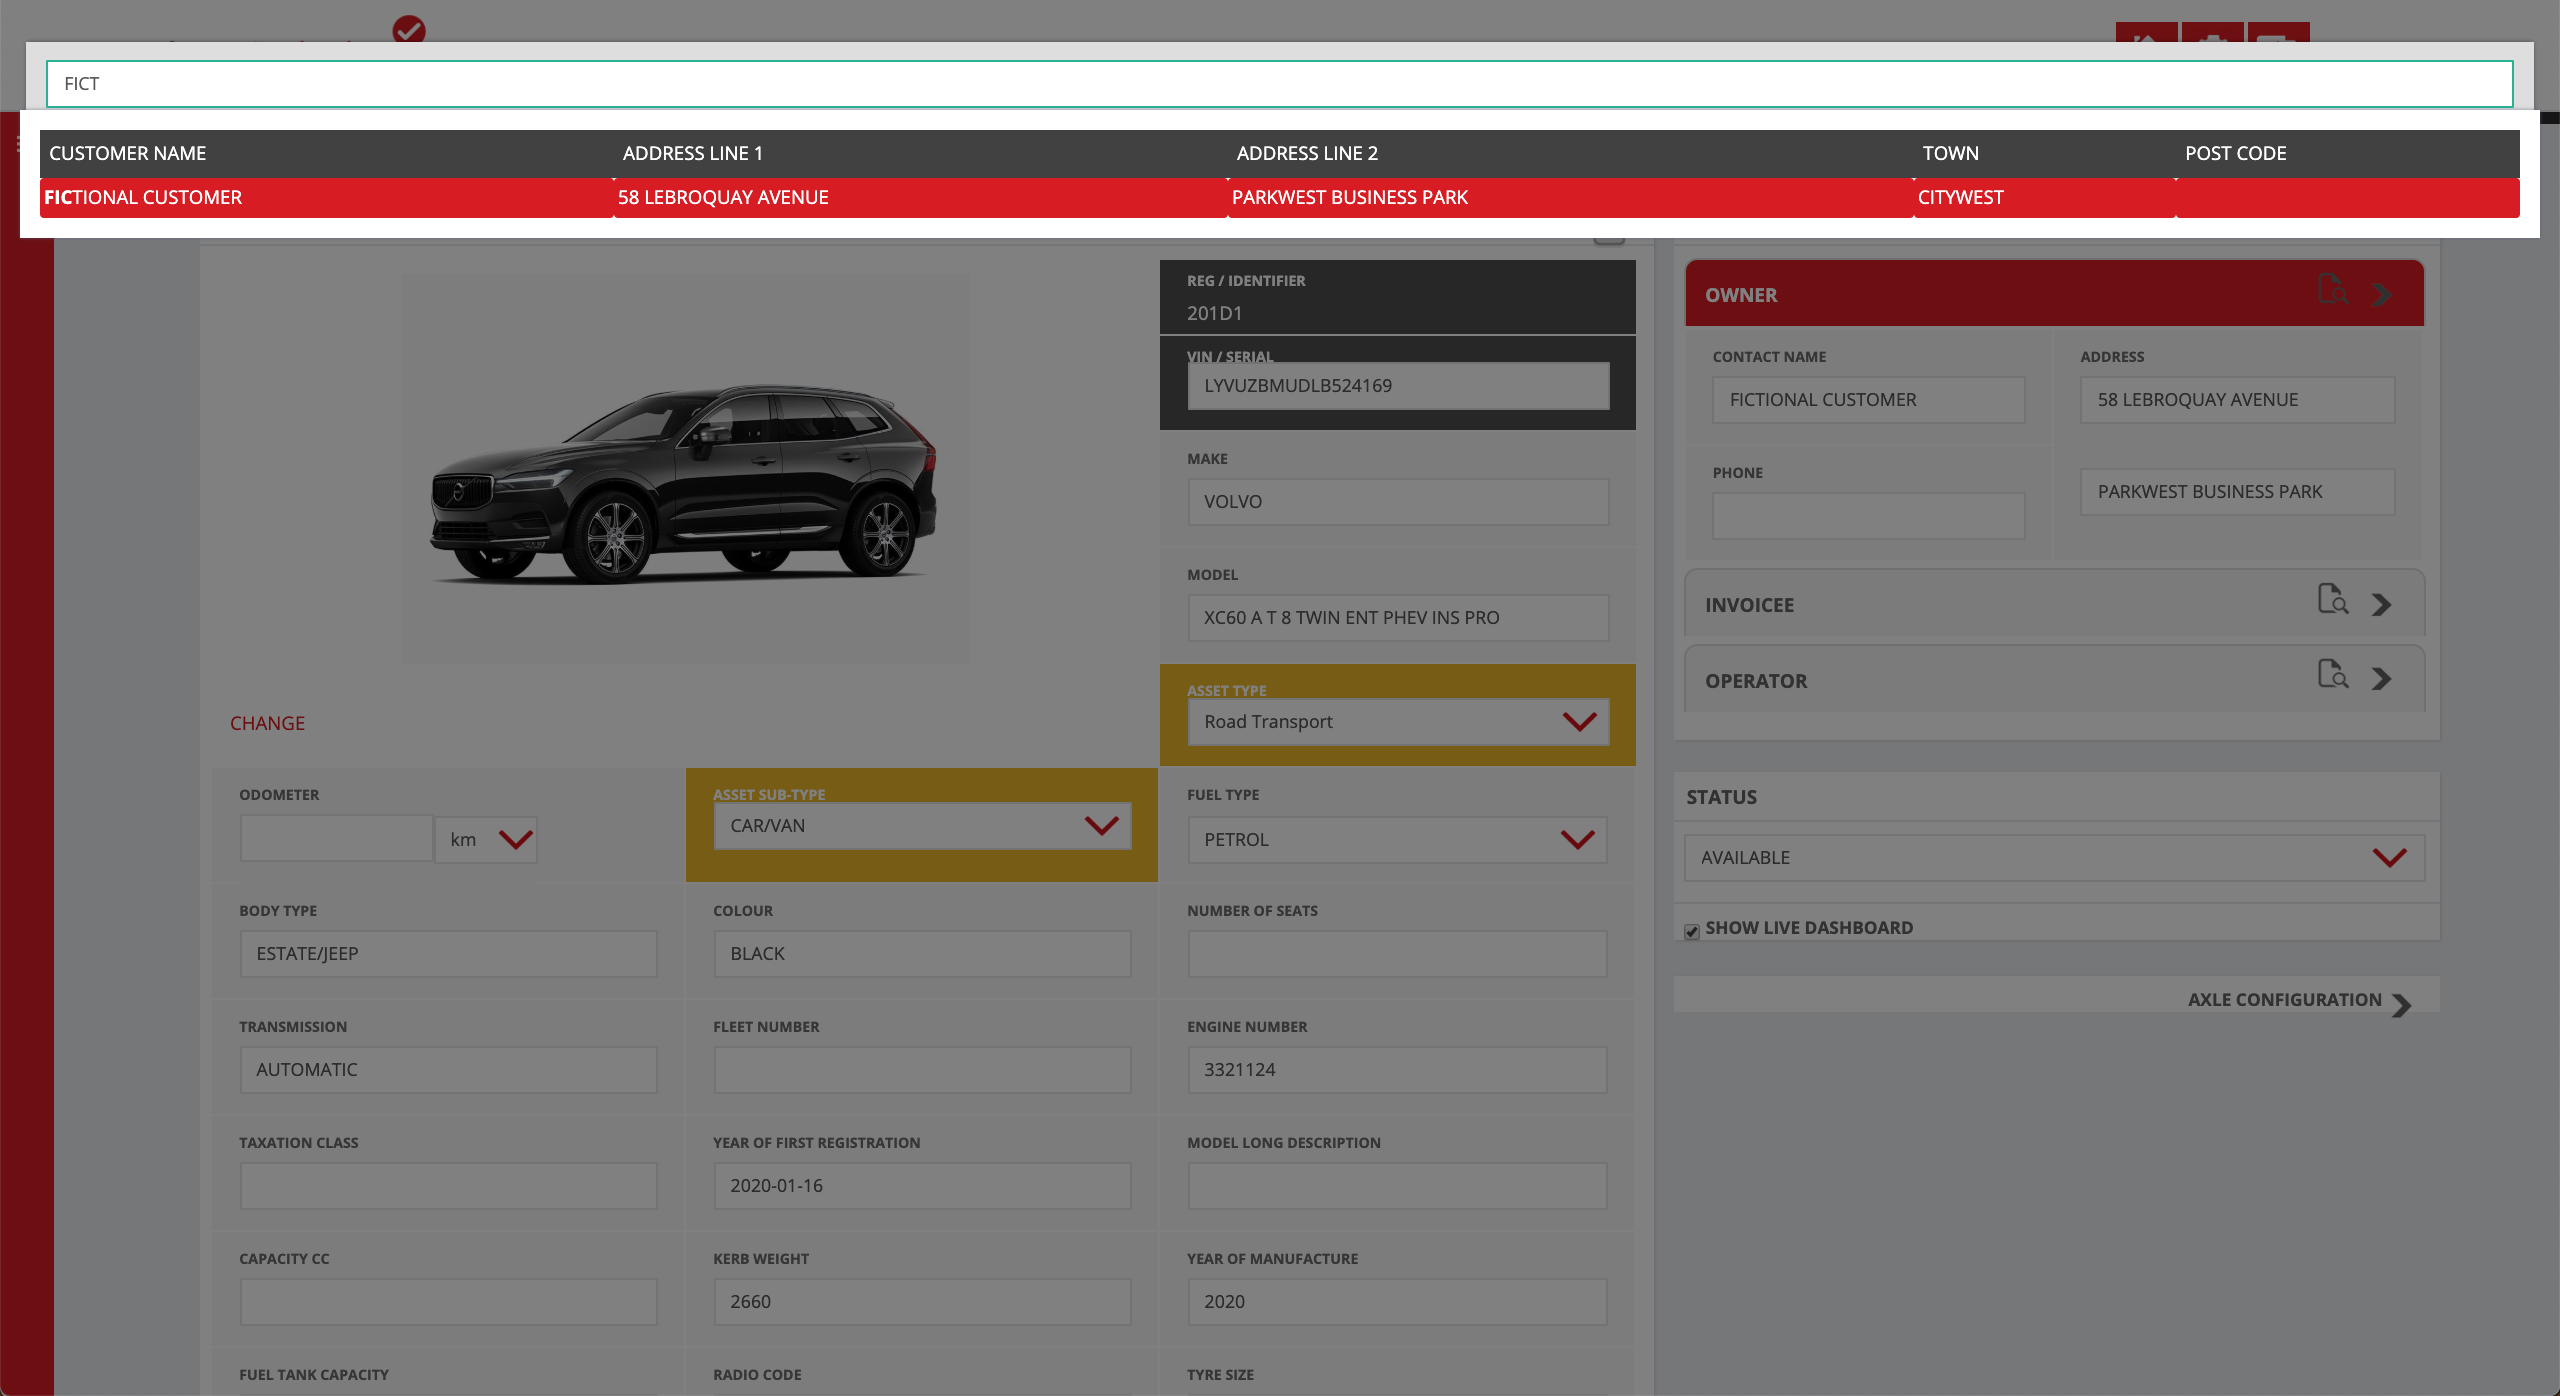The image size is (2560, 1396).
Task: Open the Fuel Type PETROL dropdown
Action: [x=1397, y=840]
